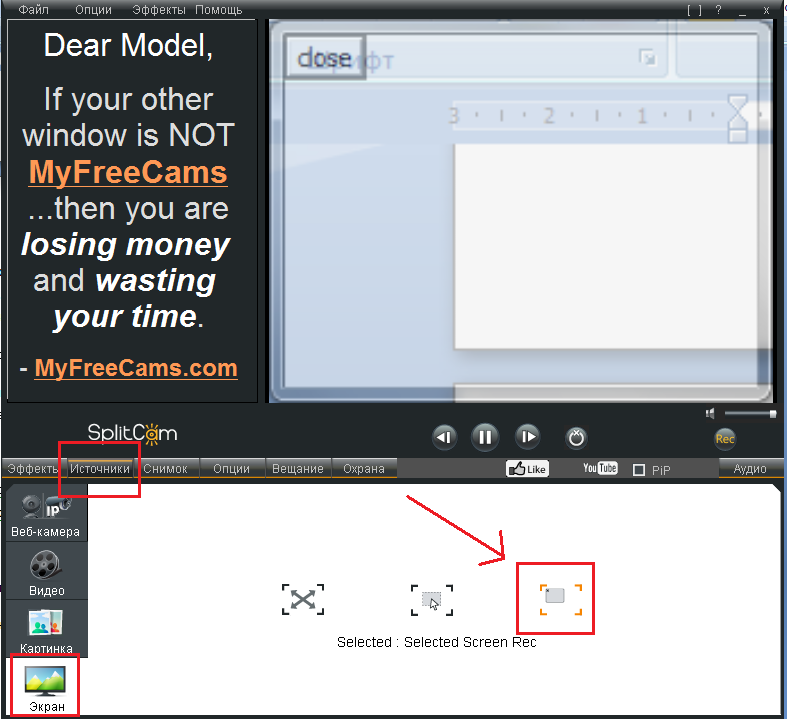Viewport: 787px width, 719px height.
Task: Click the video preview area
Action: pyautogui.click(x=520, y=211)
